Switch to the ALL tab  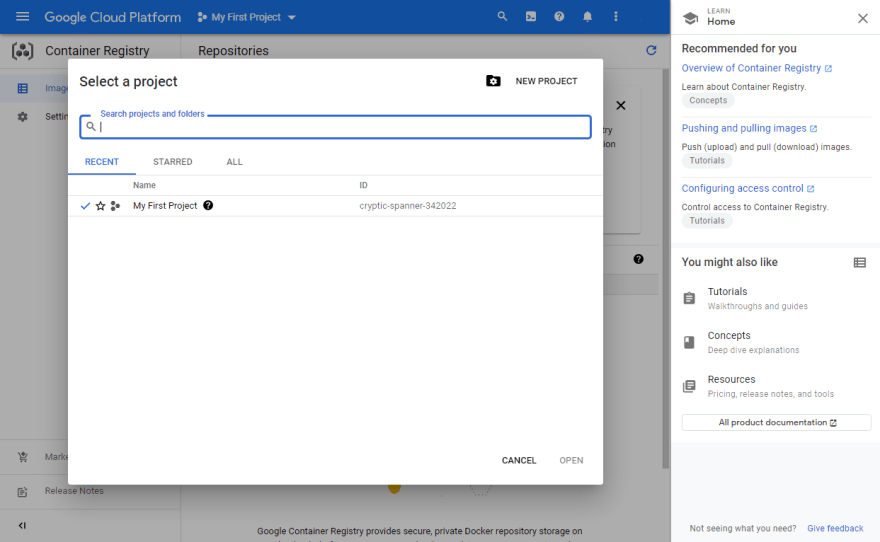tap(235, 162)
